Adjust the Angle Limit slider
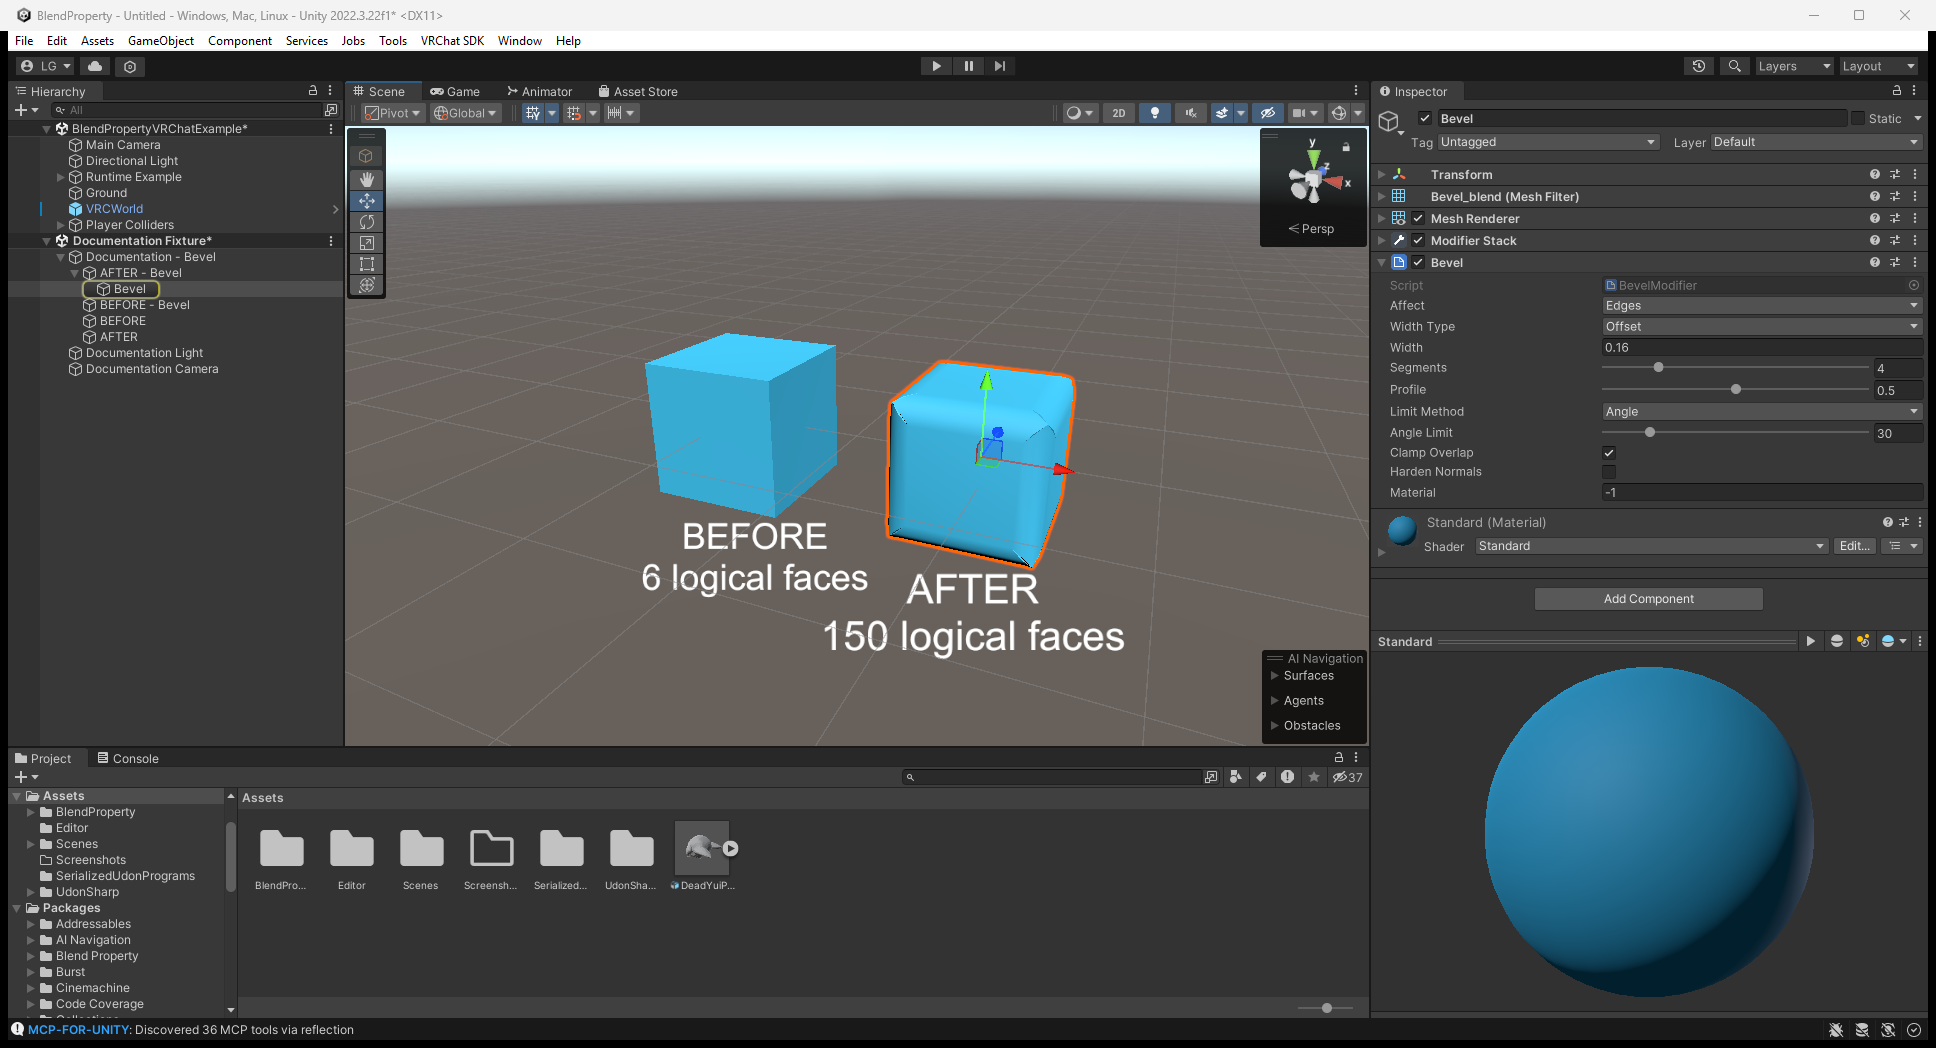 [1650, 433]
